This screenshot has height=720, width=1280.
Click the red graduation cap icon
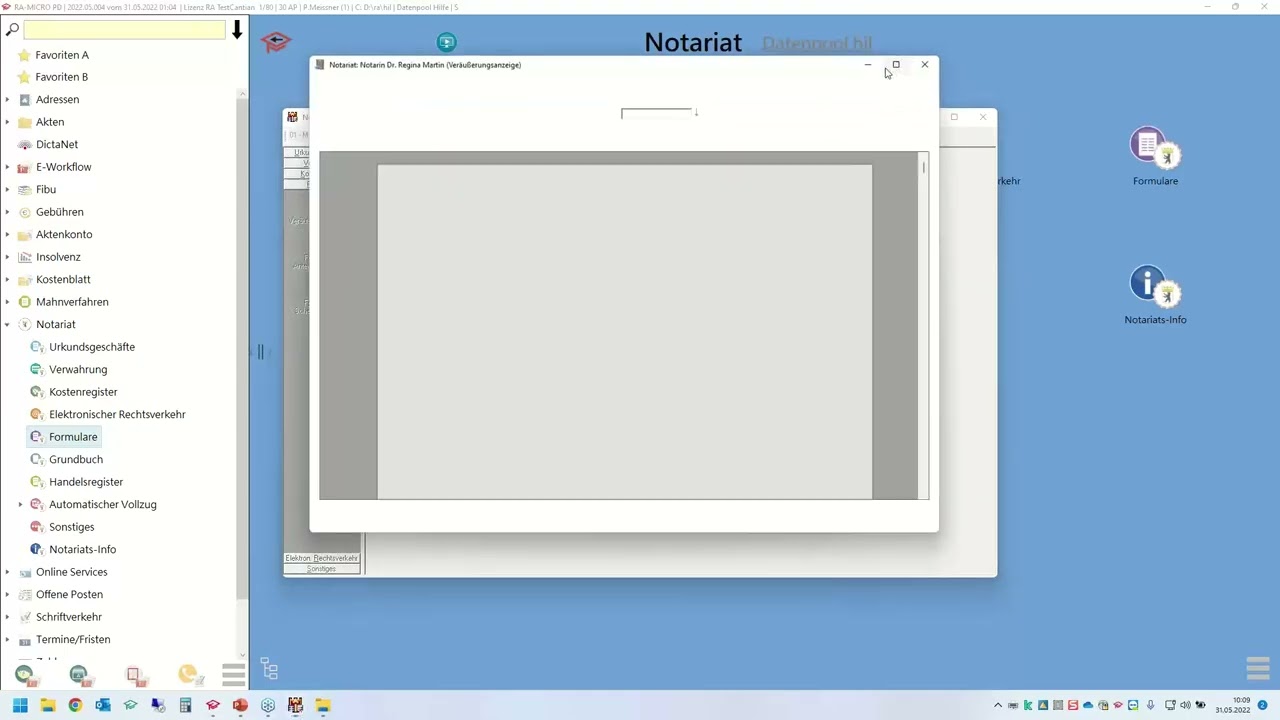pyautogui.click(x=276, y=42)
